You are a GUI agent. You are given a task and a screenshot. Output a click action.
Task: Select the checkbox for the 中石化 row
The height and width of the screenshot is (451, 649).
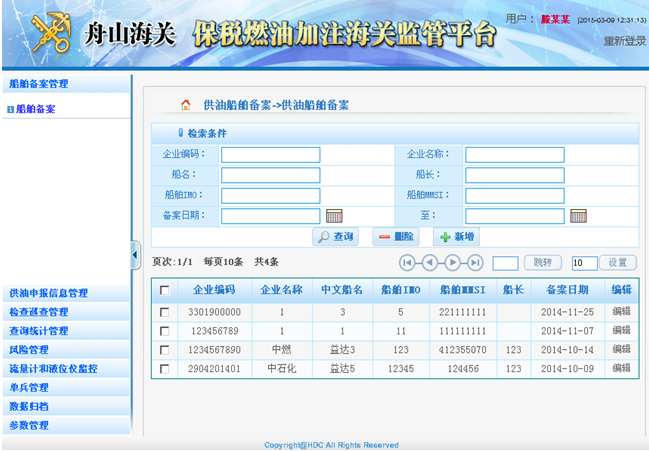[164, 369]
